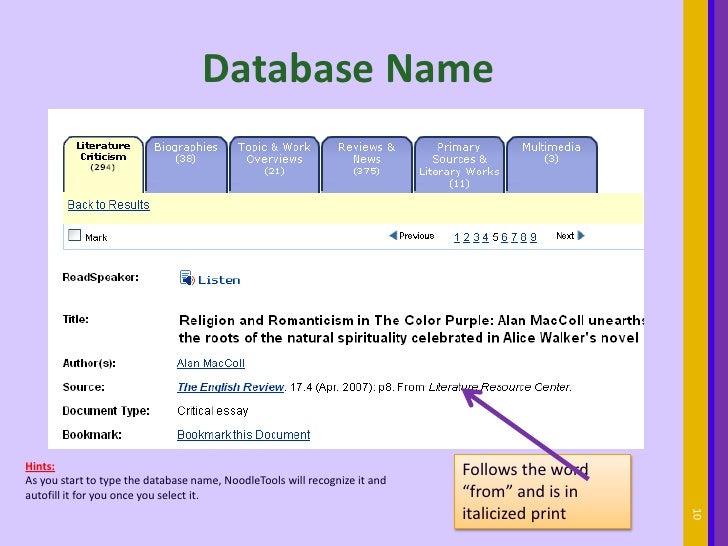Go to result page 7

tap(514, 237)
